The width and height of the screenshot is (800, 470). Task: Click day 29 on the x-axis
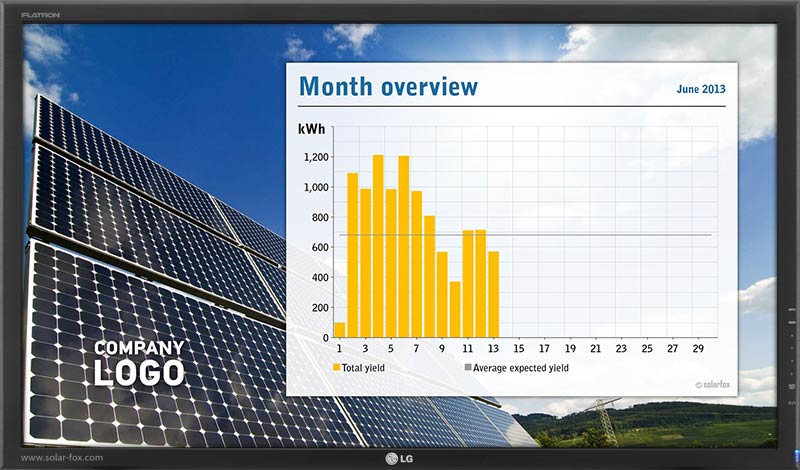point(698,349)
